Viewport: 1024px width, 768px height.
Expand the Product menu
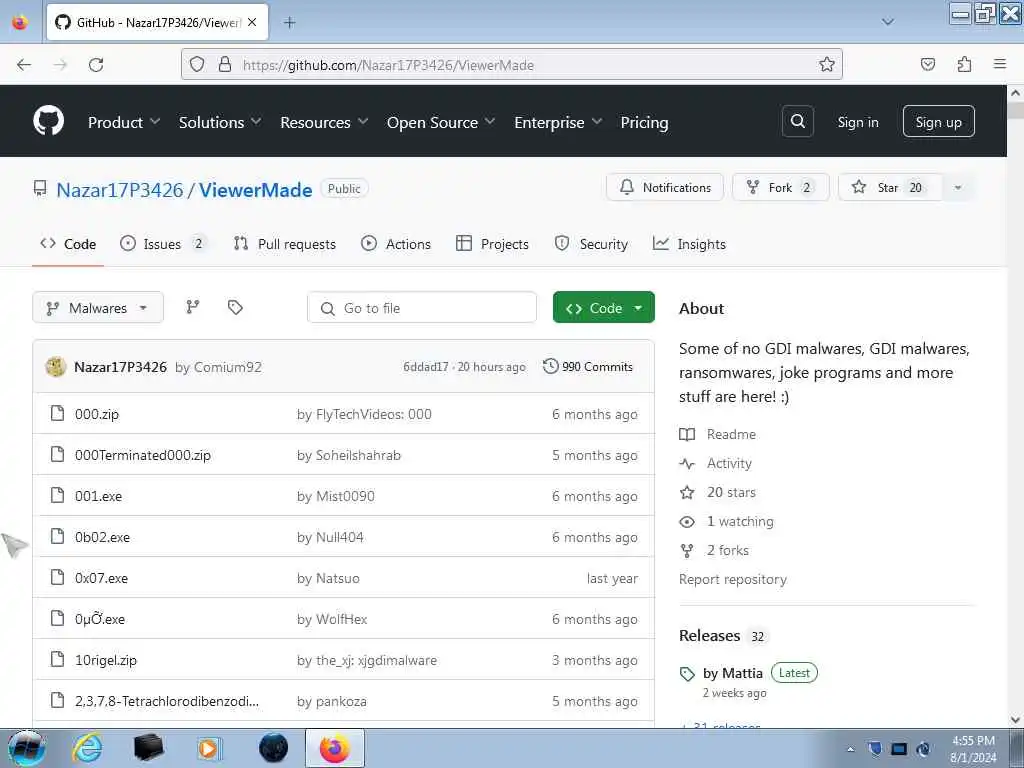point(124,122)
